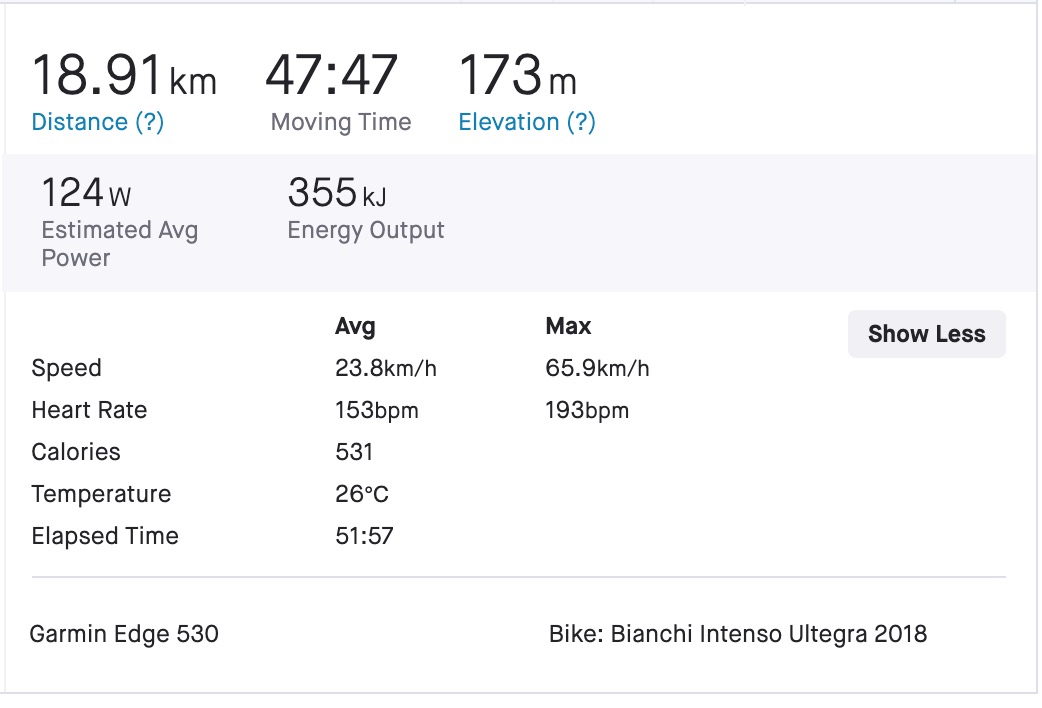Click the 355 kJ energy output value
The height and width of the screenshot is (708, 1042).
[x=337, y=193]
